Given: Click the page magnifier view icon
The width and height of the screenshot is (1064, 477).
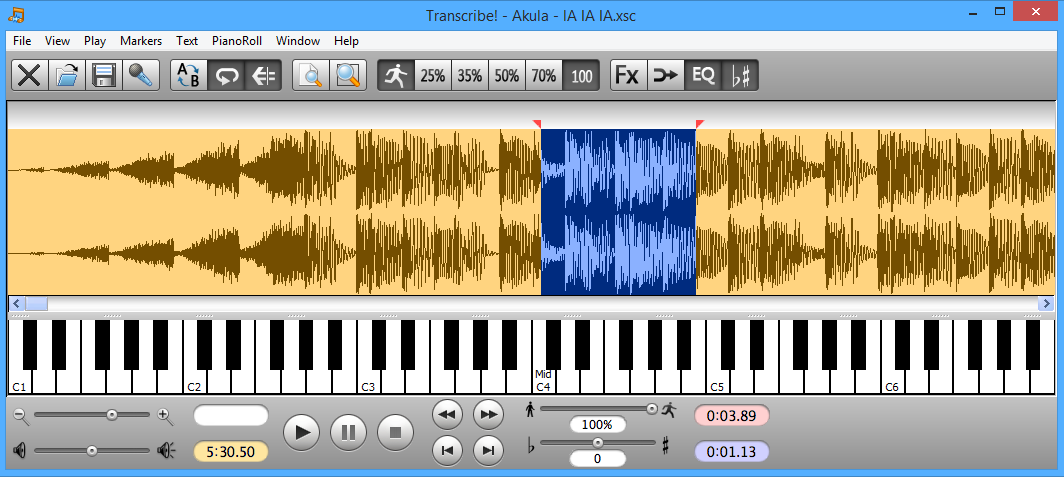Looking at the screenshot, I should click(x=311, y=76).
